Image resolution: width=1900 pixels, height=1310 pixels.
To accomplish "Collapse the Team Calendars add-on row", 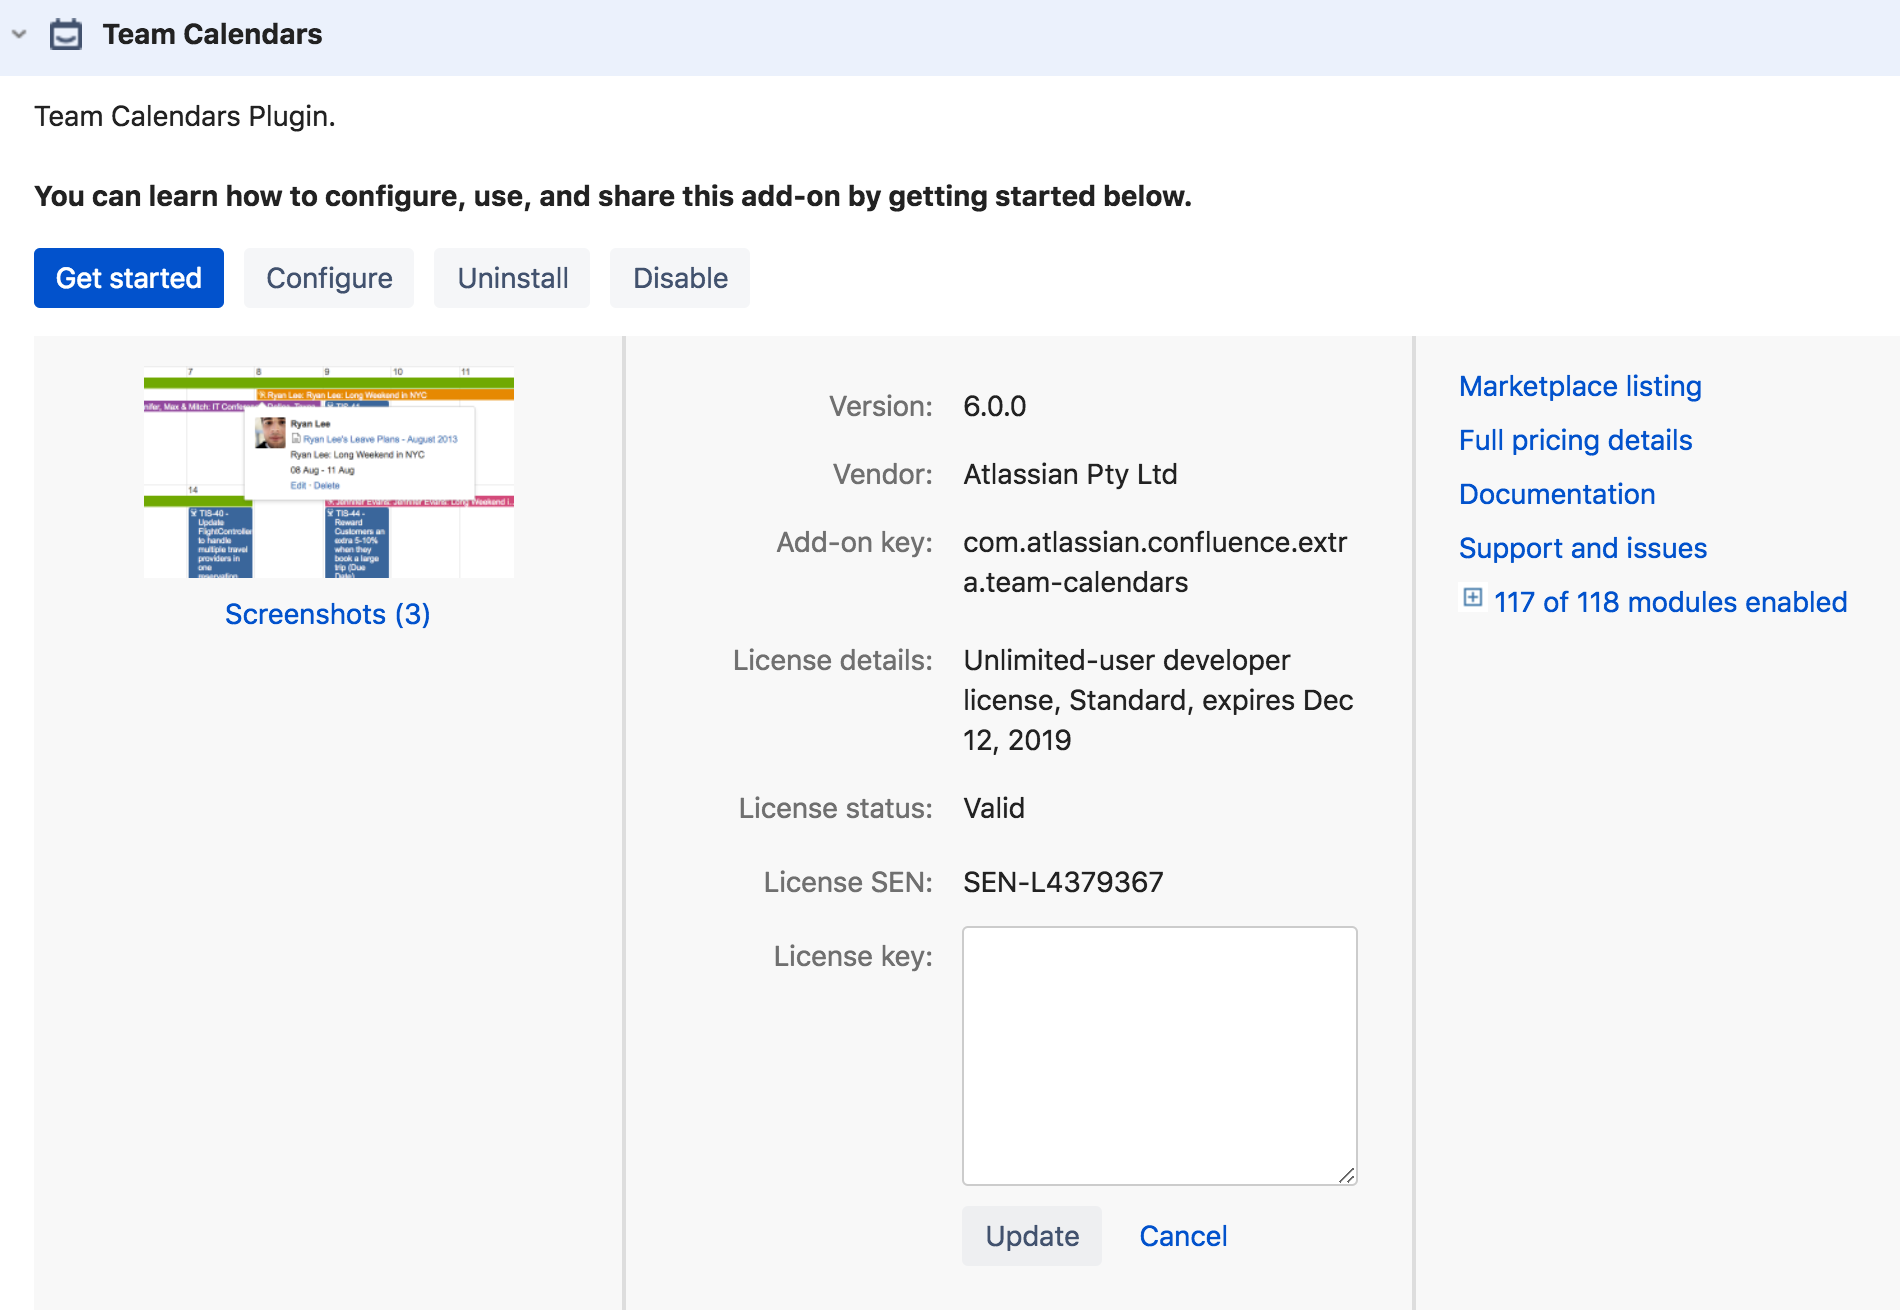I will (x=19, y=34).
